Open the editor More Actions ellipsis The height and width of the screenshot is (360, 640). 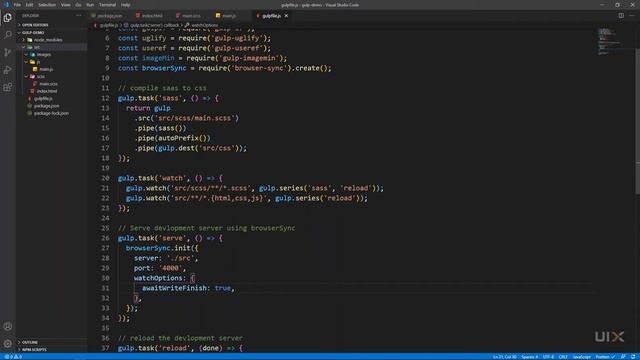tap(632, 16)
